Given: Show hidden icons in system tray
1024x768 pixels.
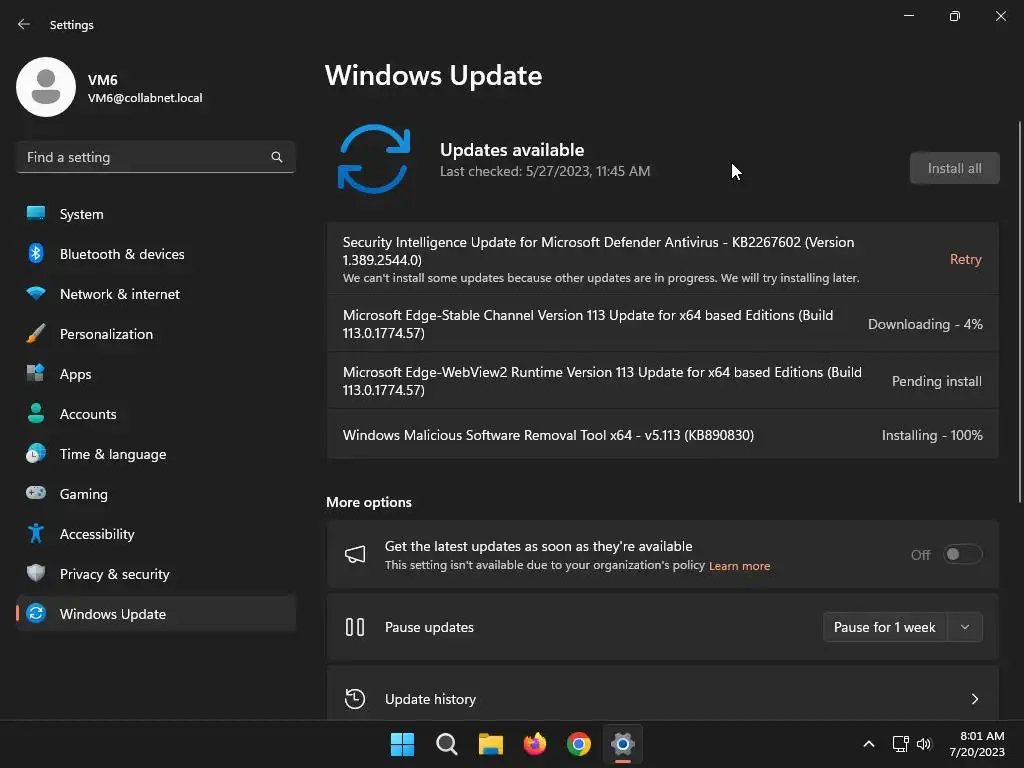Looking at the screenshot, I should tap(869, 744).
